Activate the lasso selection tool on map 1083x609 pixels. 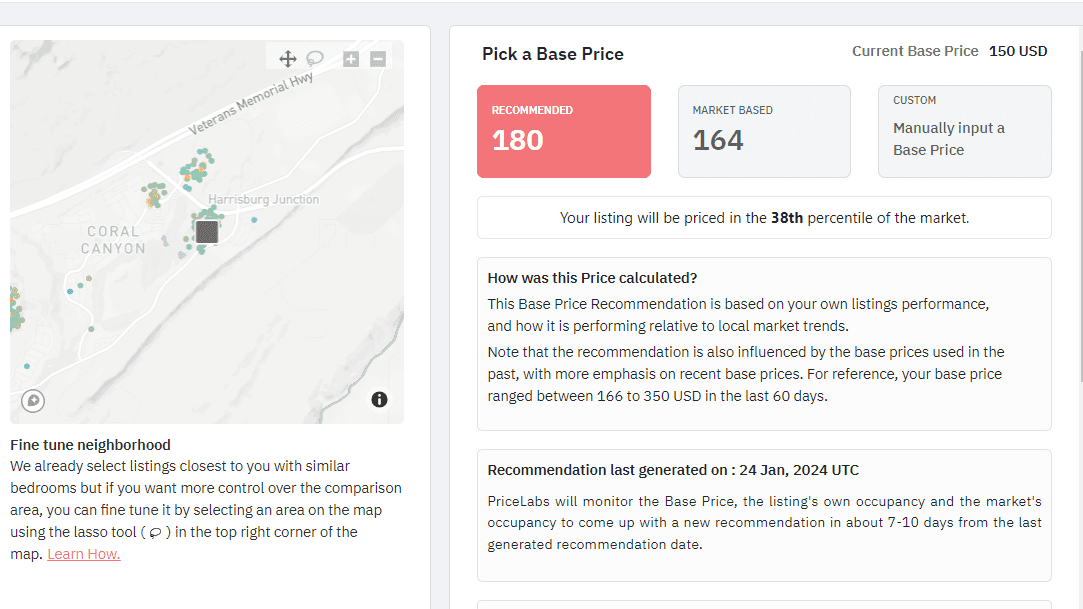click(315, 59)
